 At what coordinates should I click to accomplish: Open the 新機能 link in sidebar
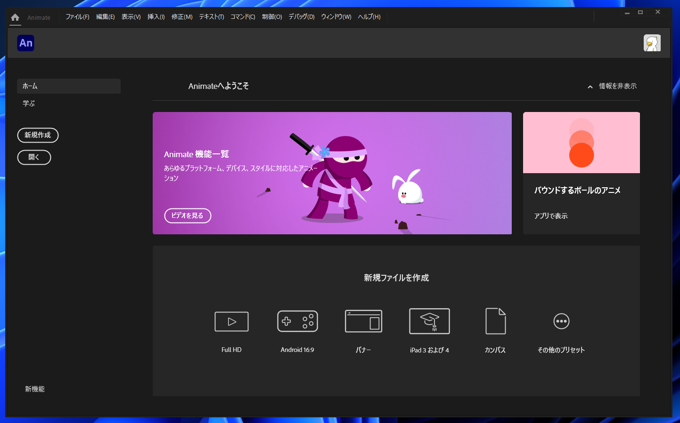click(x=35, y=389)
